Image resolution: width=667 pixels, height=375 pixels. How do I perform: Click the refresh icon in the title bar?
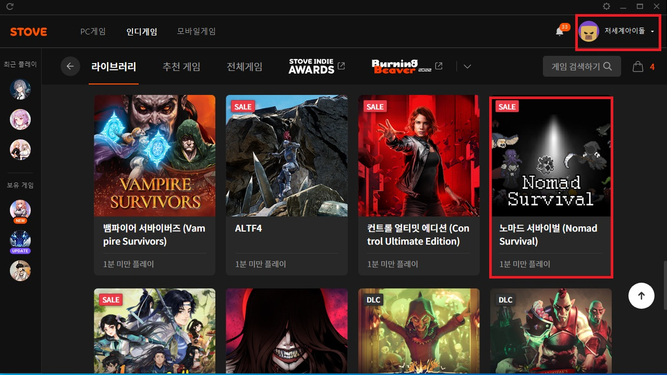pos(10,6)
